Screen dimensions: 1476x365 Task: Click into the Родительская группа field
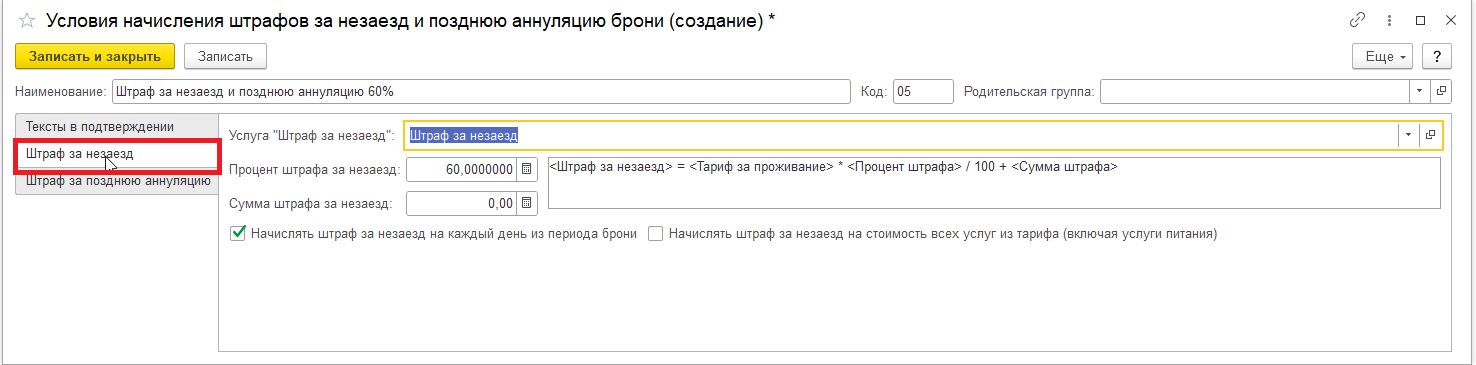pyautogui.click(x=1255, y=92)
